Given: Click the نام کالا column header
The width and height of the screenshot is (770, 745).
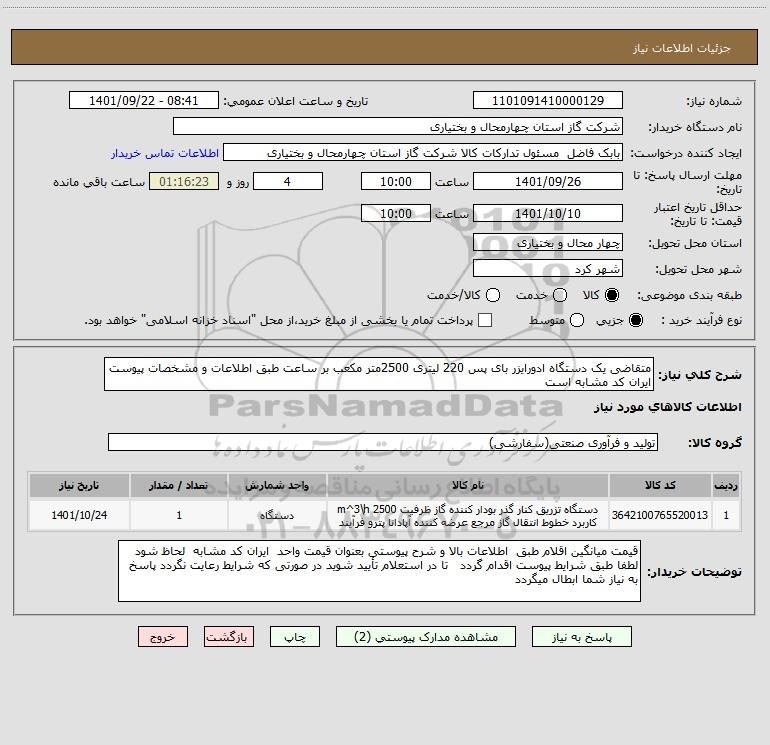Looking at the screenshot, I should click(x=468, y=485).
